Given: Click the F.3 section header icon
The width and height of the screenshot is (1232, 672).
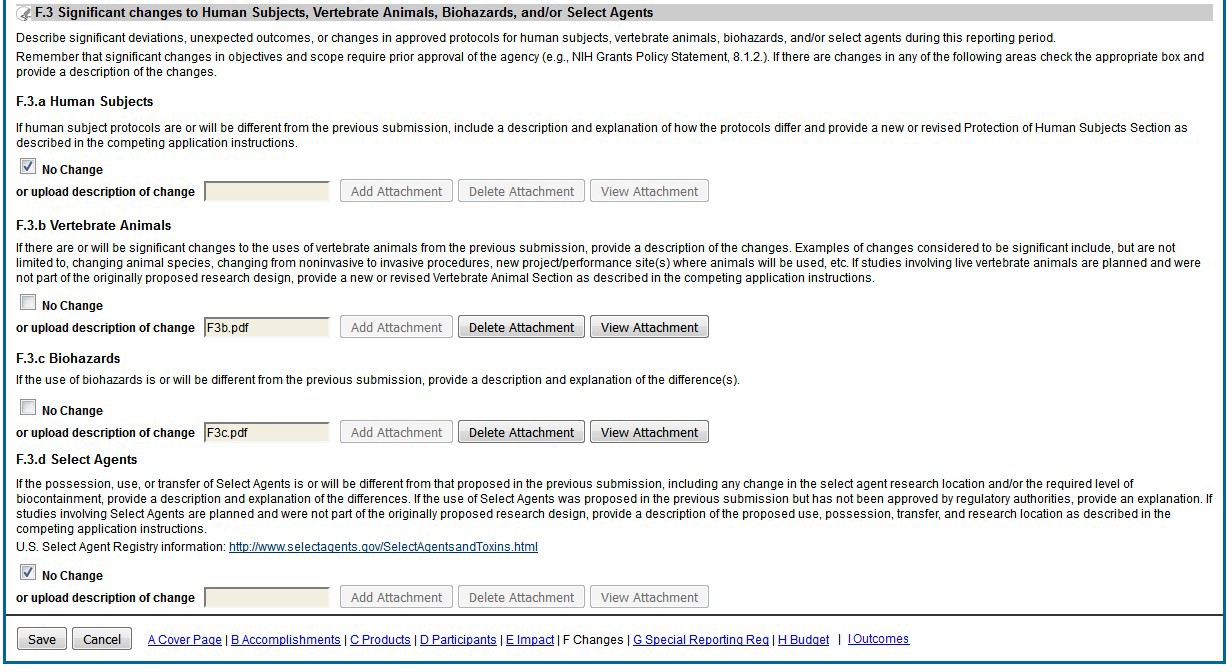Looking at the screenshot, I should tap(25, 14).
